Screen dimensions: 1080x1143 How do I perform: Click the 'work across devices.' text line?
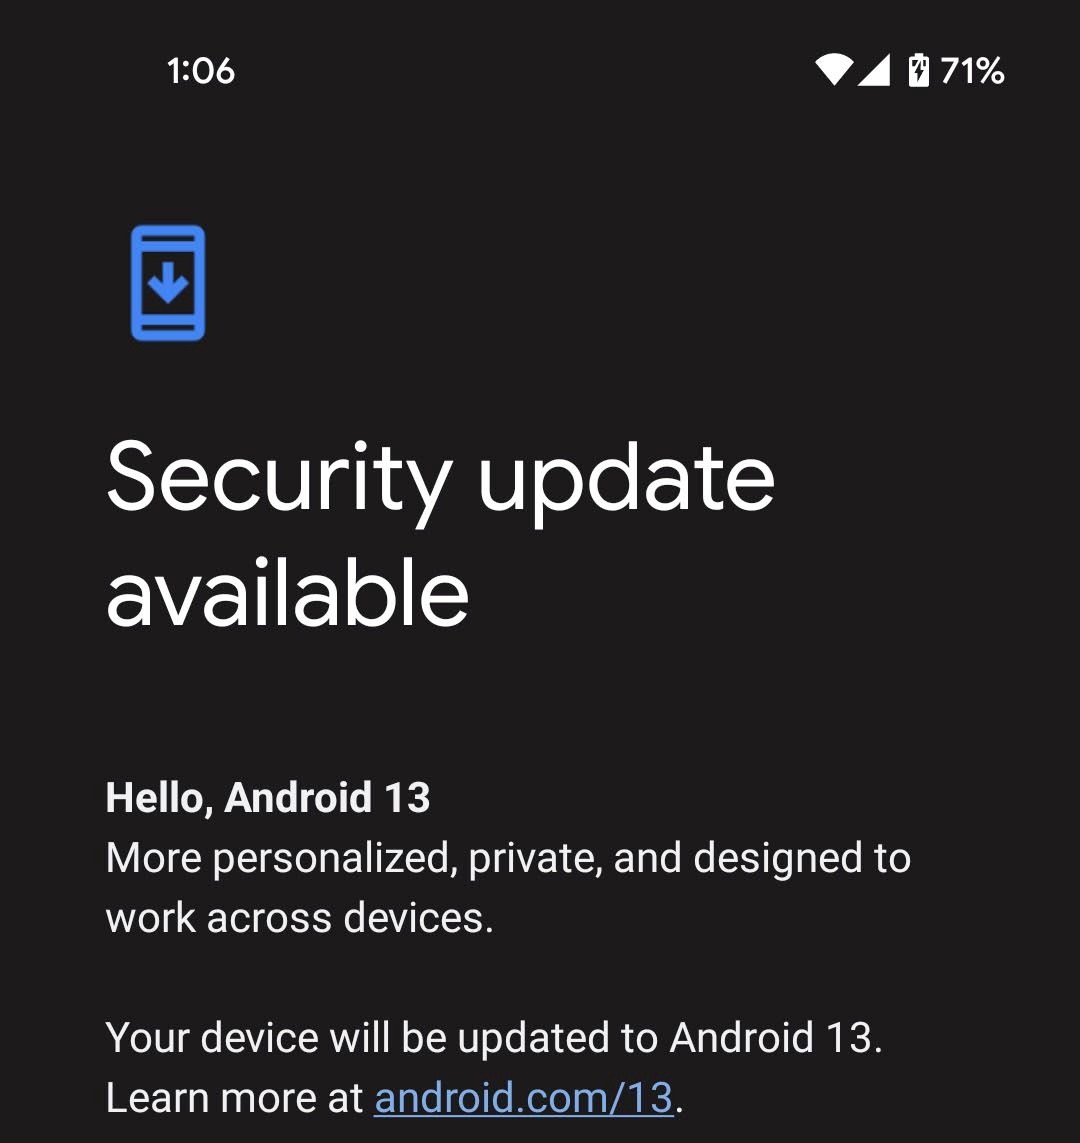[300, 918]
